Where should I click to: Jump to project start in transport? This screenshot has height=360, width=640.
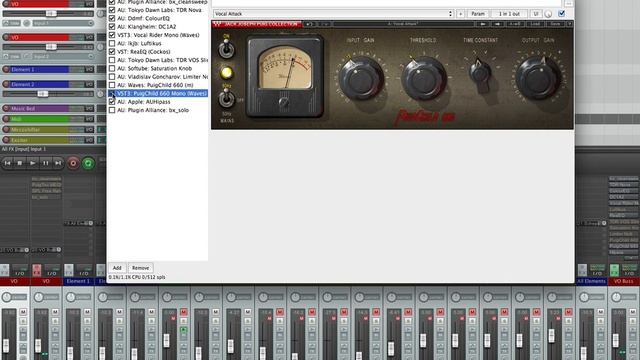[x=7, y=163]
